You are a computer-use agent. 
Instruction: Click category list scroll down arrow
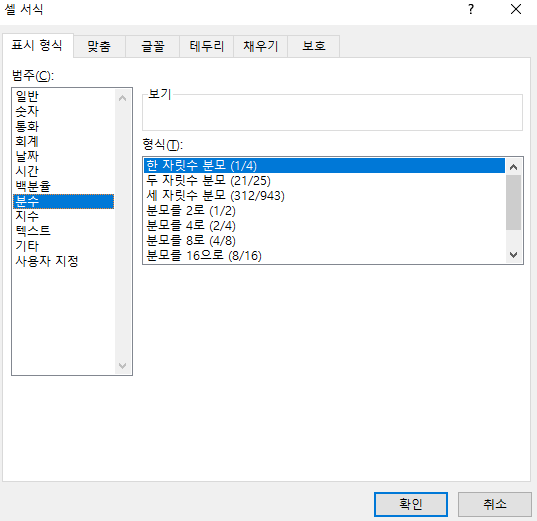(x=123, y=365)
